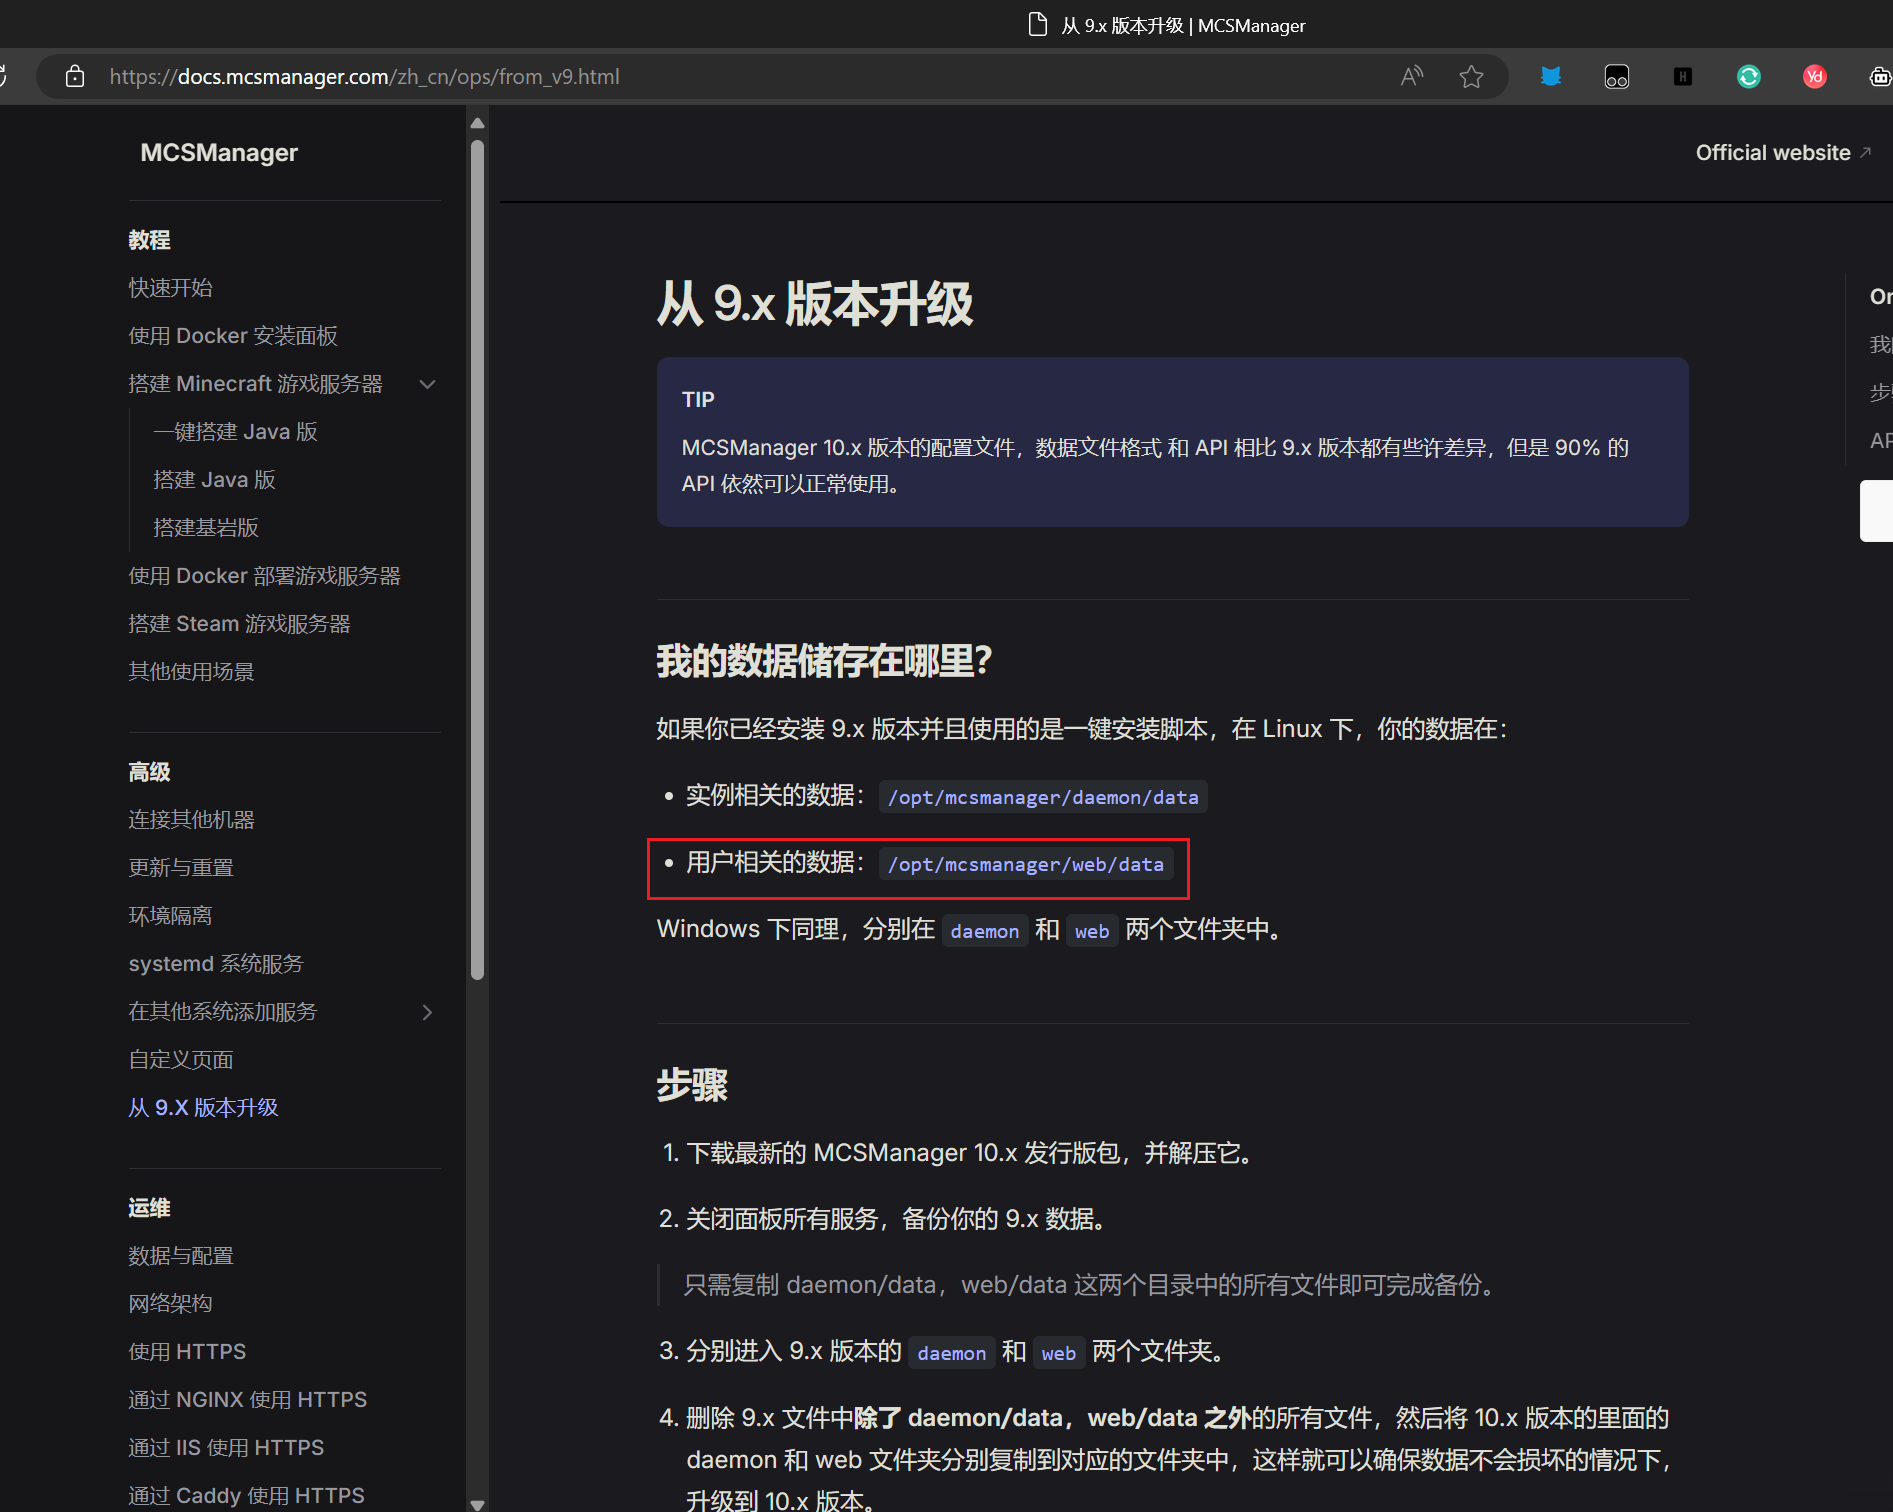Click the black H extension icon
The width and height of the screenshot is (1893, 1512).
pyautogui.click(x=1681, y=76)
